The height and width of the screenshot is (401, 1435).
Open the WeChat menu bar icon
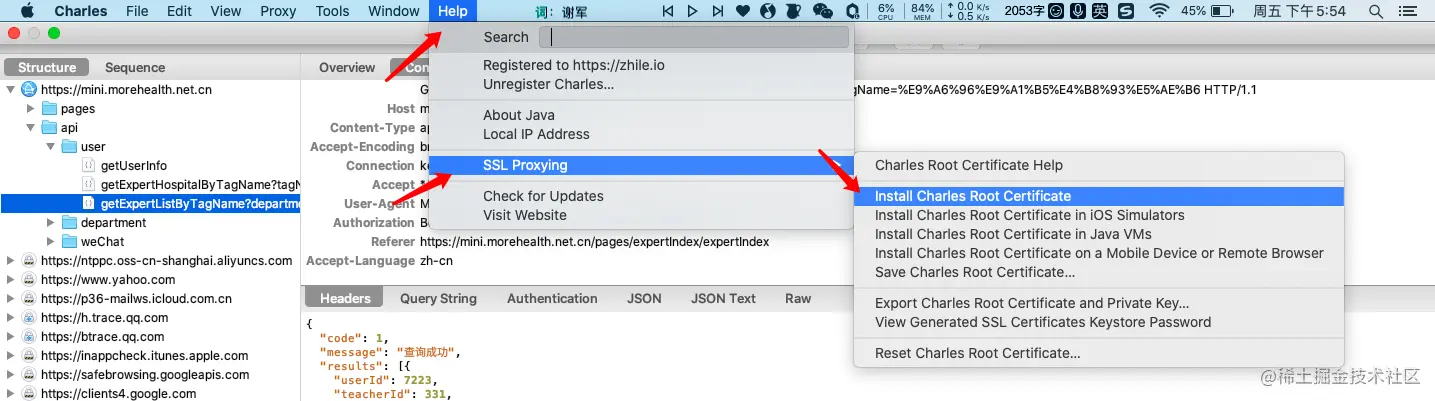pyautogui.click(x=823, y=11)
